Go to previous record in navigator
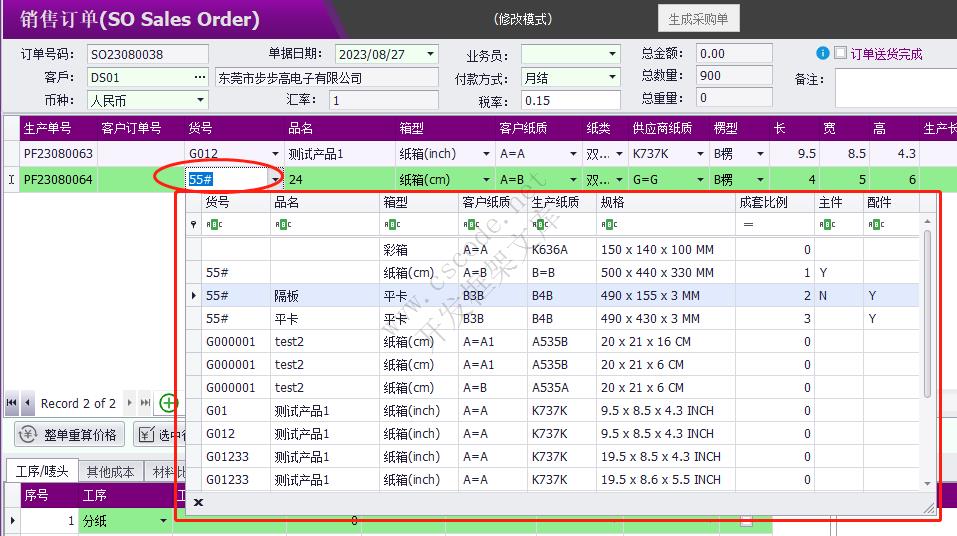Screen dimensions: 957x536 click(x=27, y=403)
